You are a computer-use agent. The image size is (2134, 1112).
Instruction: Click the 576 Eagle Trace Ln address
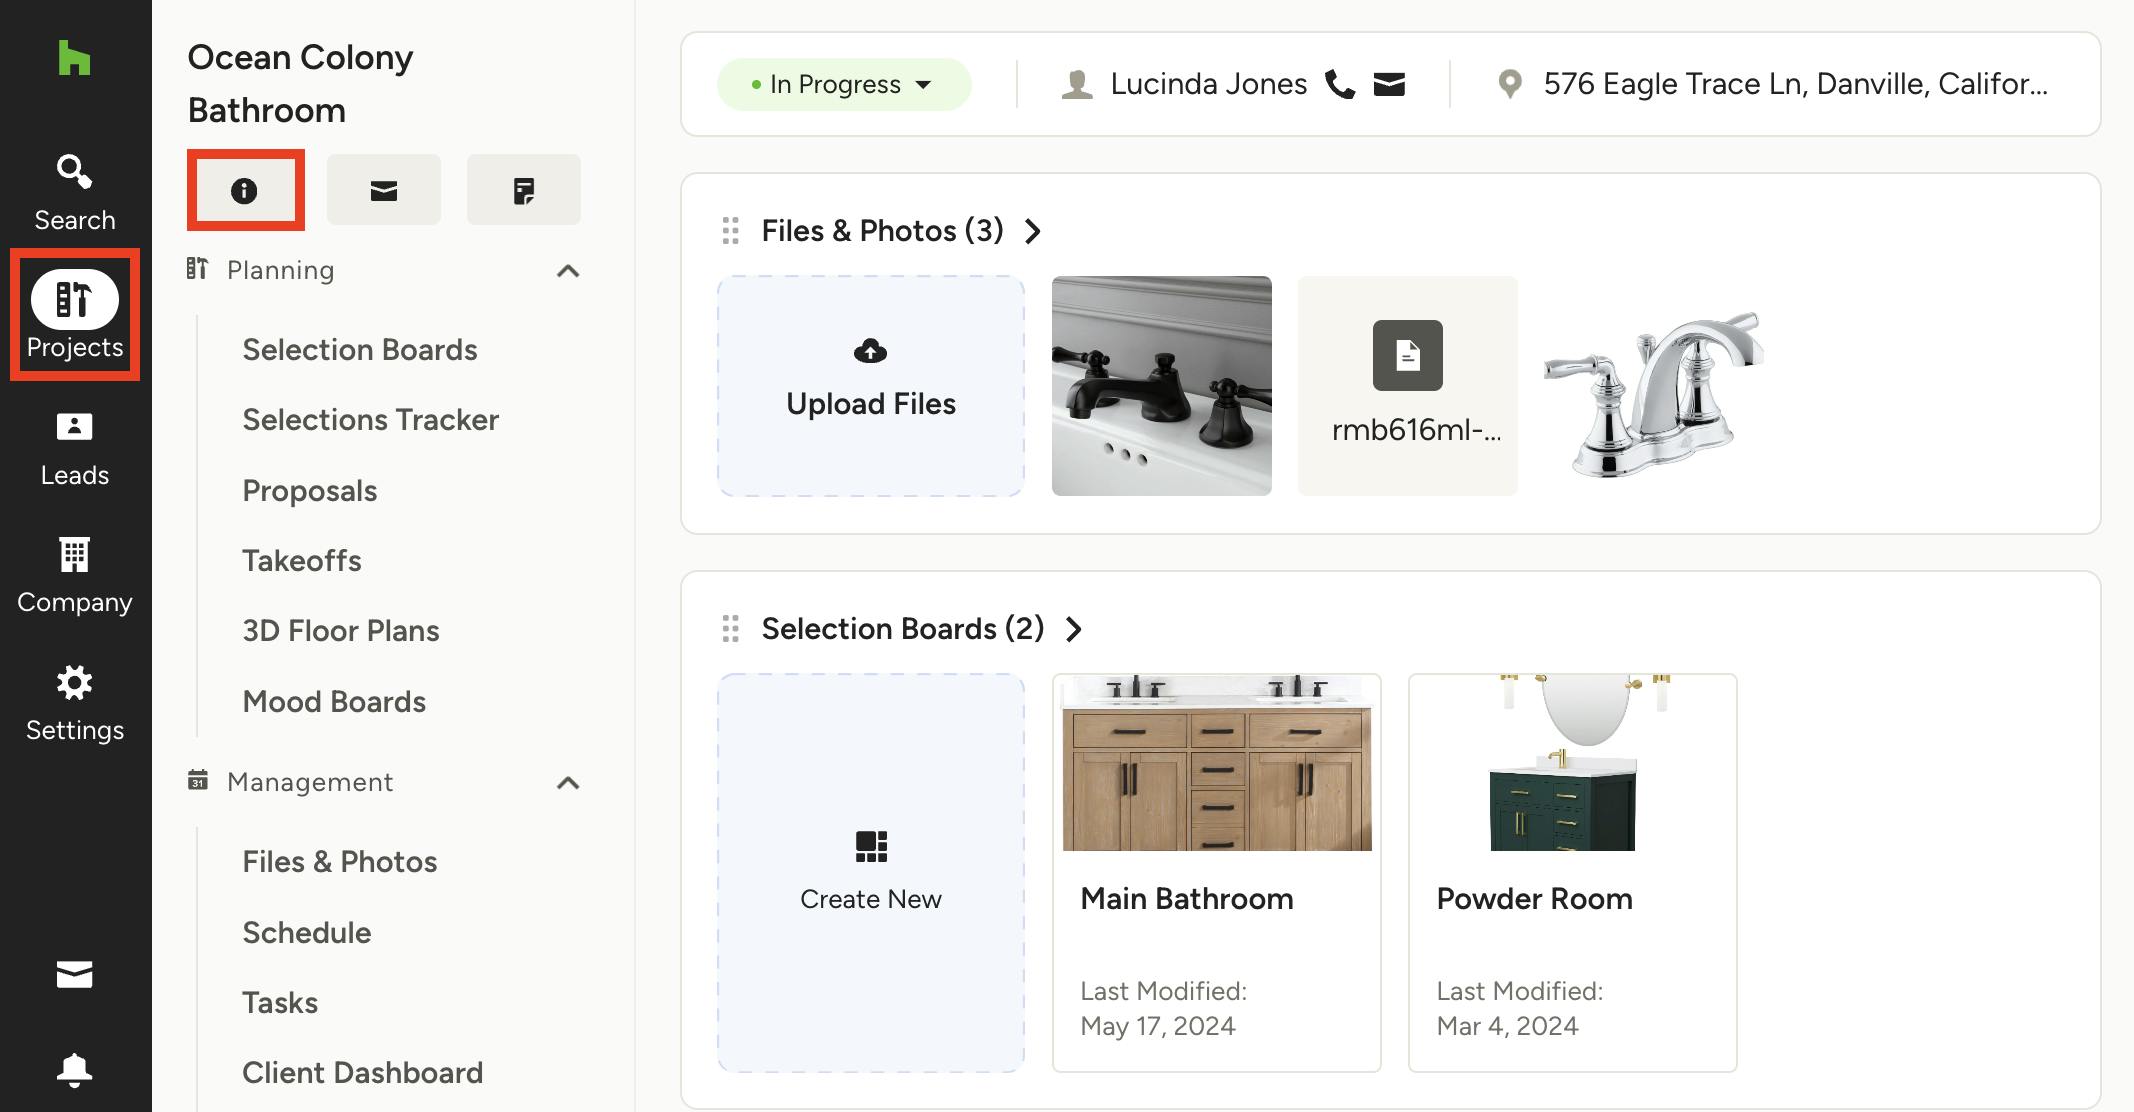(x=1796, y=84)
